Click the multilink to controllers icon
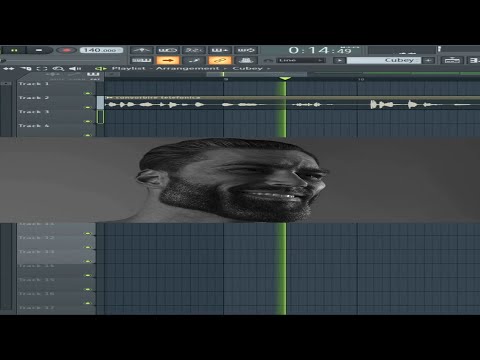 [x=246, y=60]
